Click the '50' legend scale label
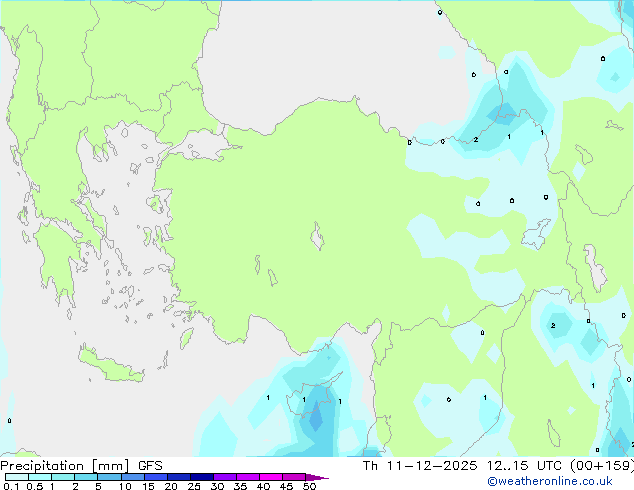The height and width of the screenshot is (490, 634). pos(309,486)
